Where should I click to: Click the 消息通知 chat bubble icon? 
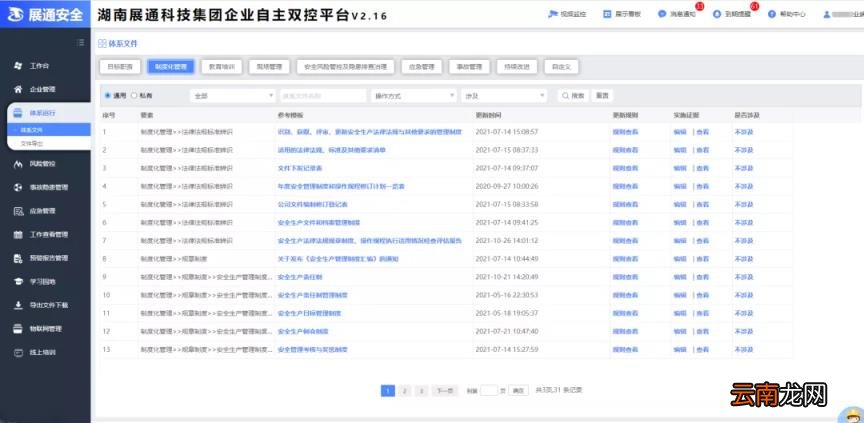[662, 14]
